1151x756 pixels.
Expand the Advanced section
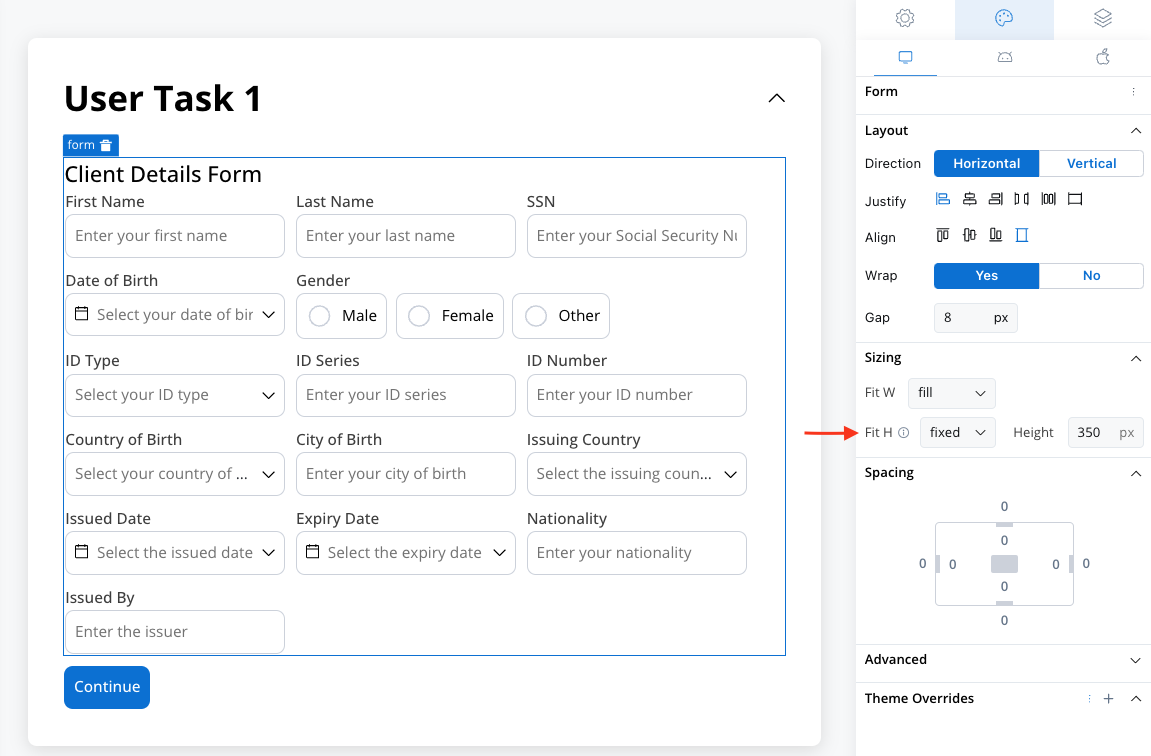(1136, 661)
